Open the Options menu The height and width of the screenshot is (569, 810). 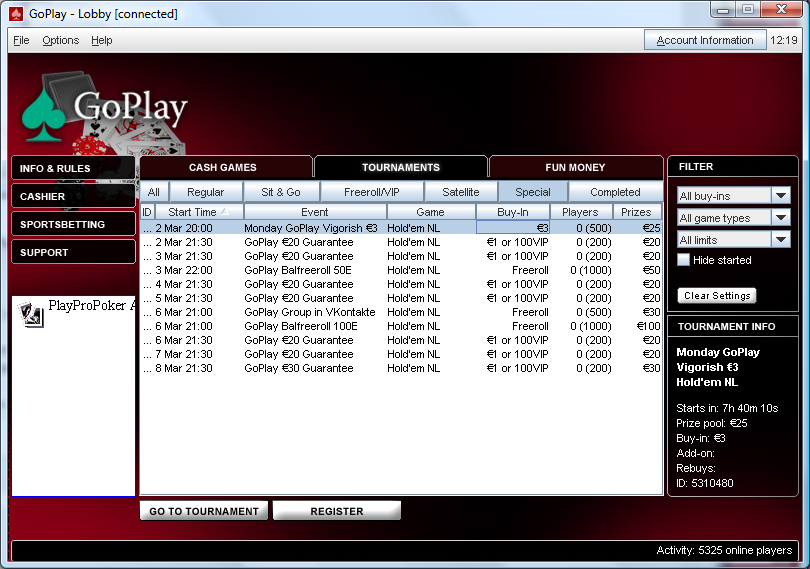pyautogui.click(x=60, y=41)
